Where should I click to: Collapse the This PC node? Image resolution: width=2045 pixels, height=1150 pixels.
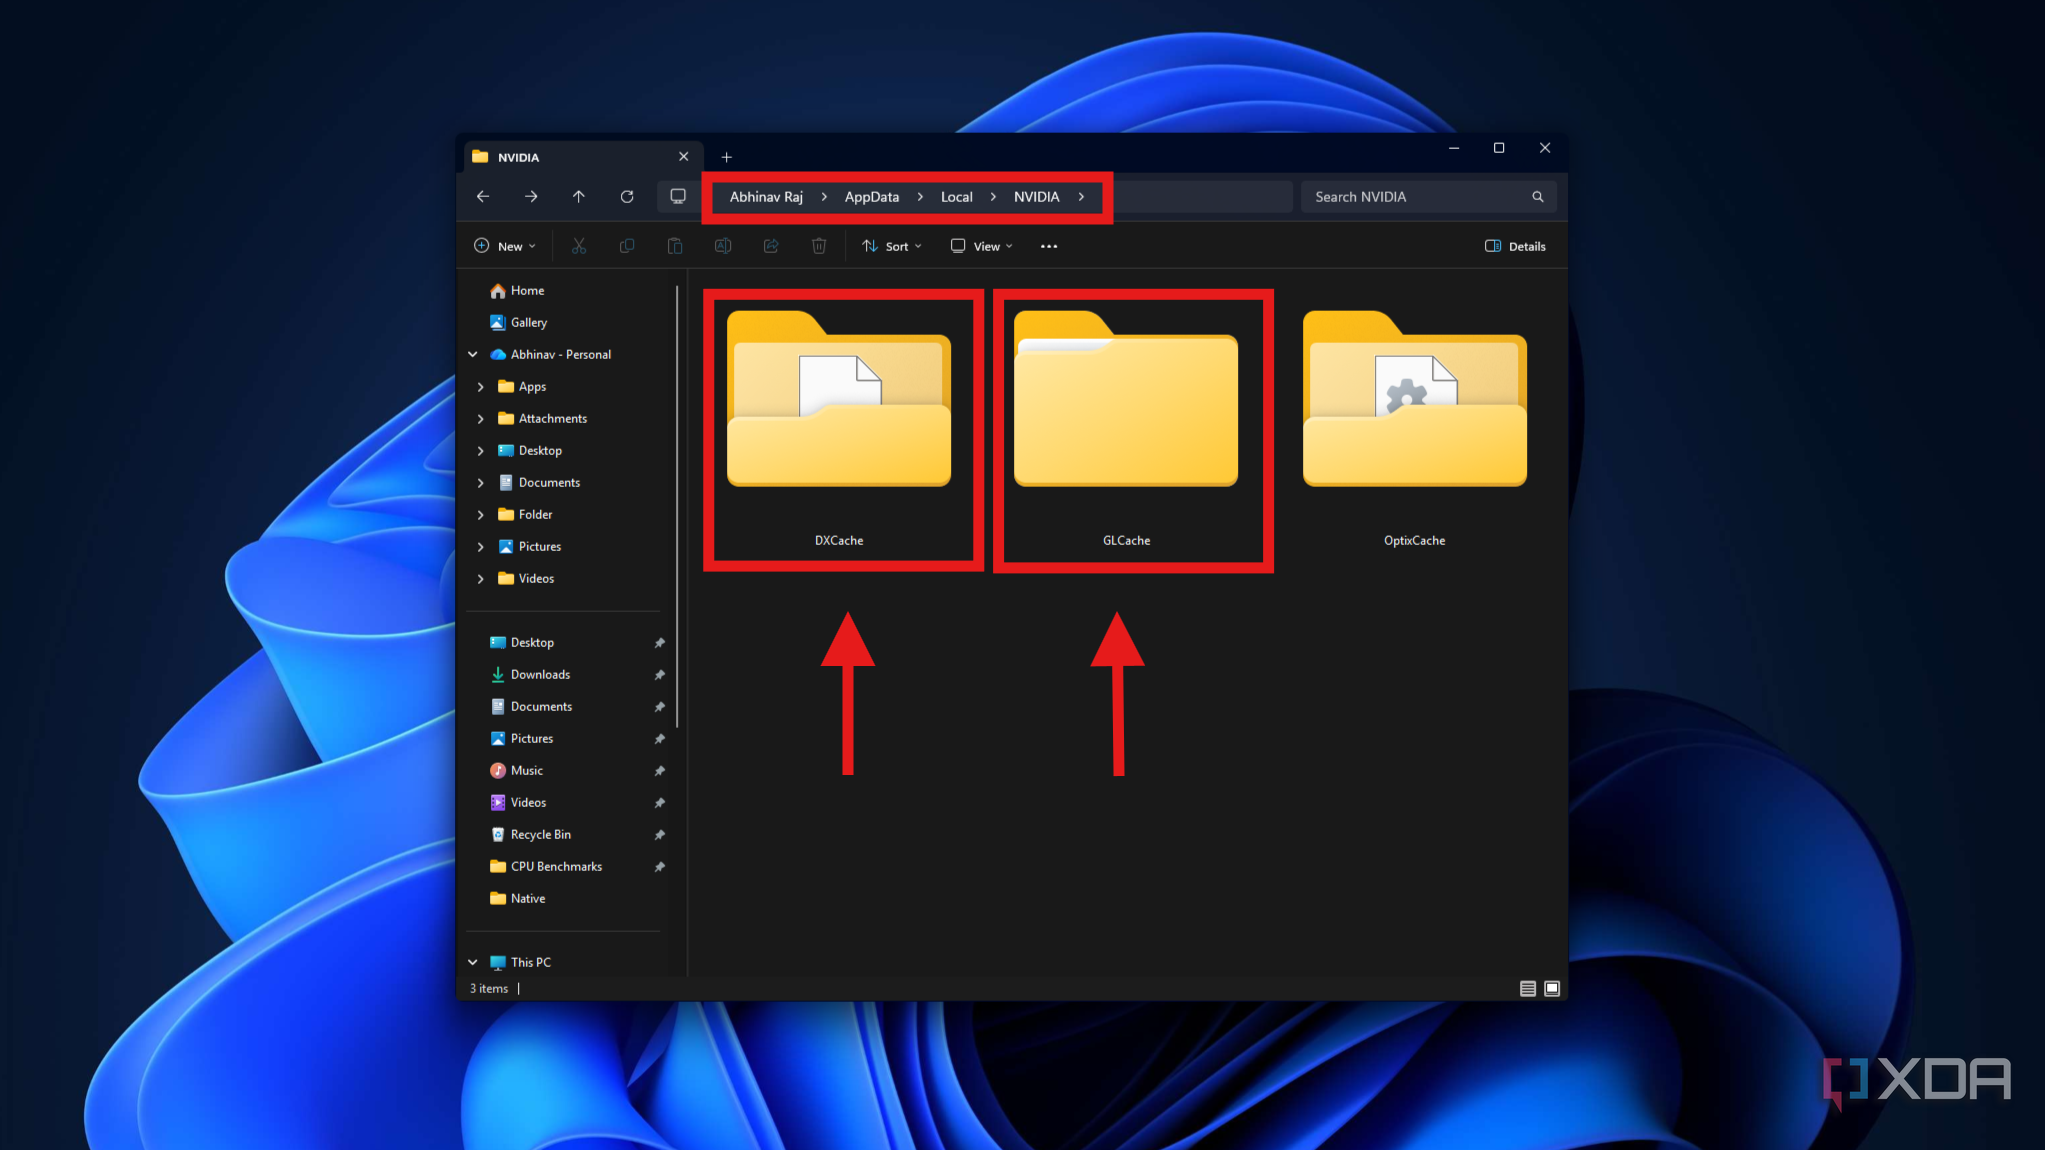(473, 963)
